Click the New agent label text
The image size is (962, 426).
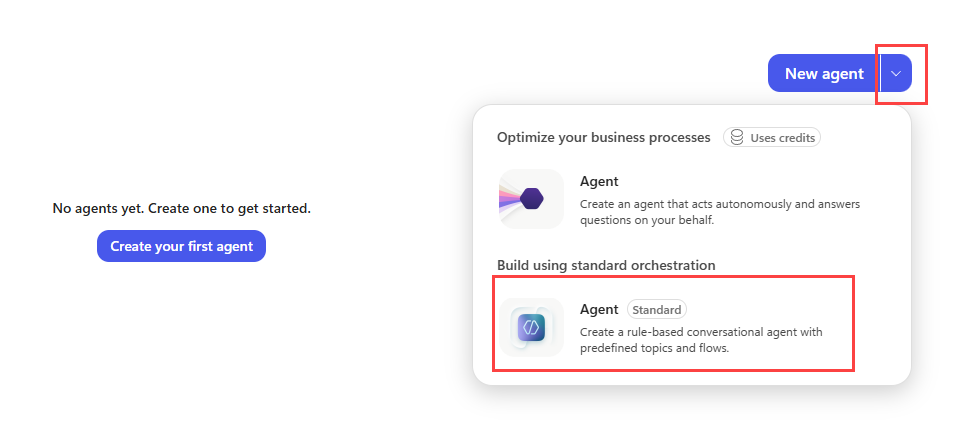tap(824, 74)
